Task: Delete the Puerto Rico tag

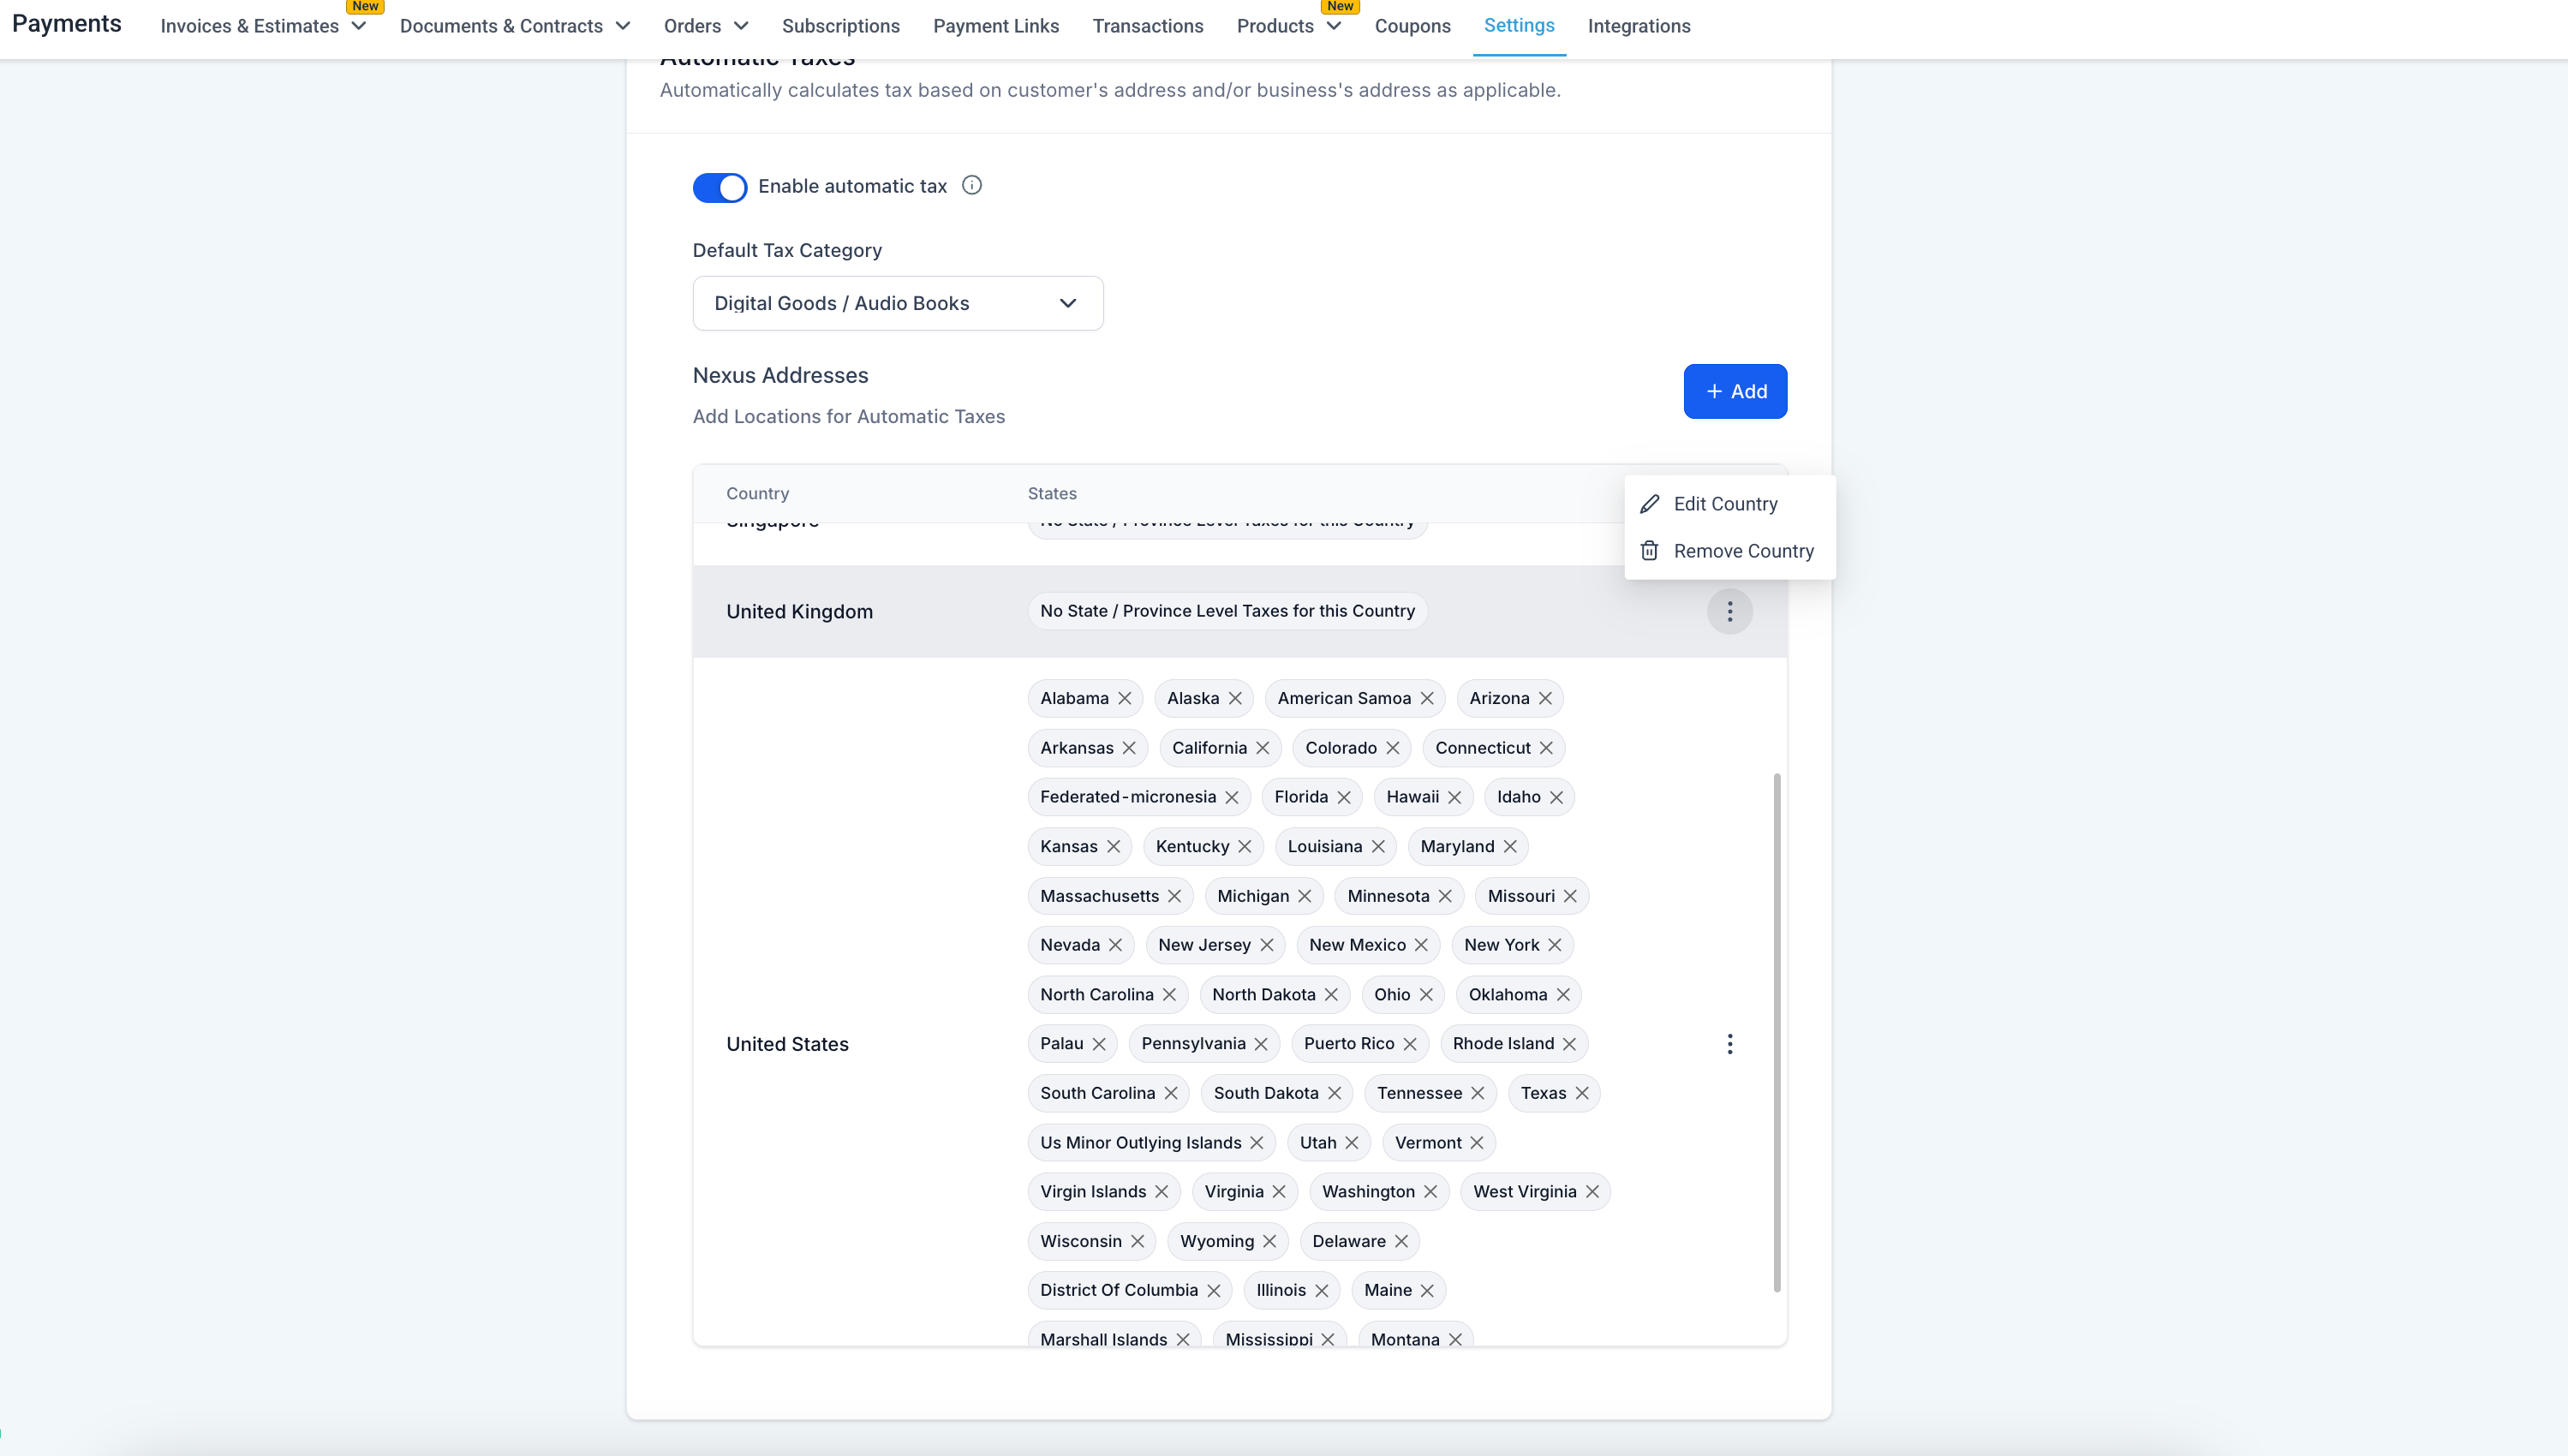Action: click(x=1410, y=1044)
